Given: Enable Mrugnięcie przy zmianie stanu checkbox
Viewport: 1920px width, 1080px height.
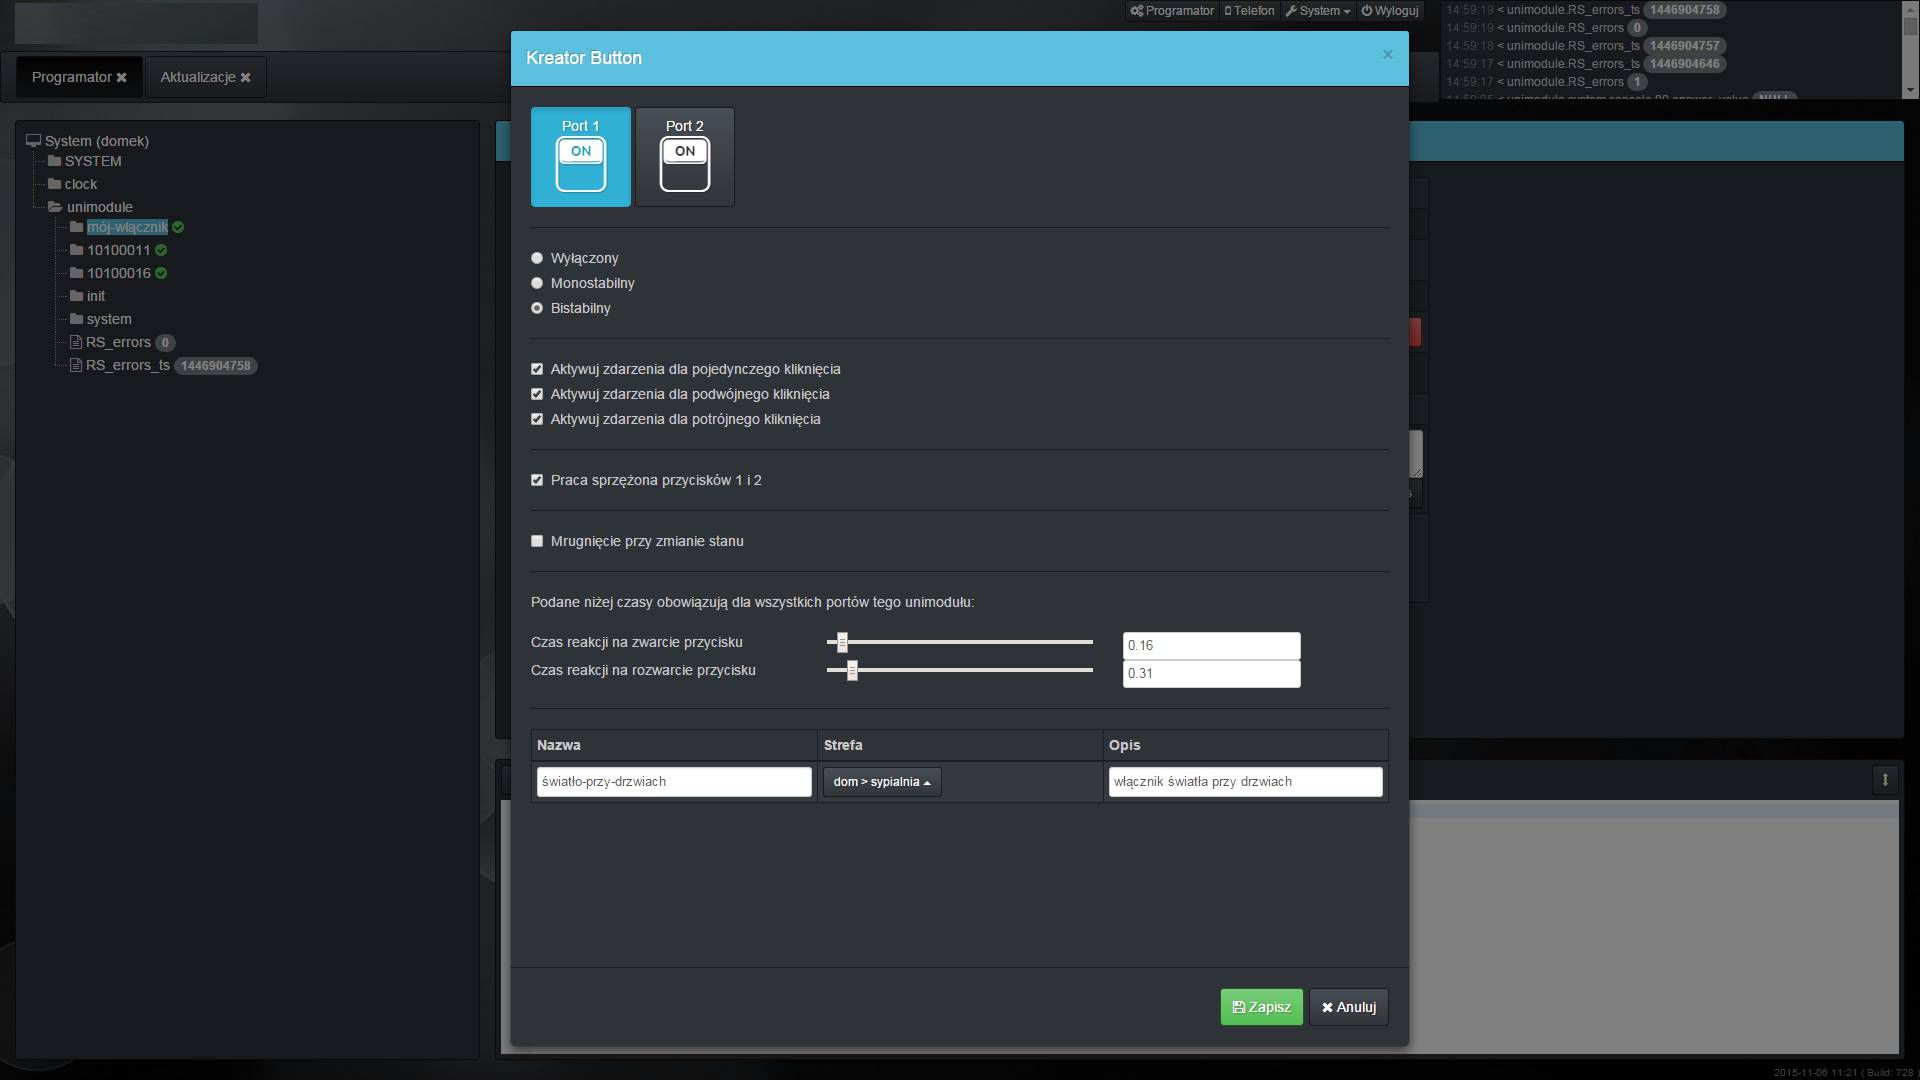Looking at the screenshot, I should coord(537,541).
